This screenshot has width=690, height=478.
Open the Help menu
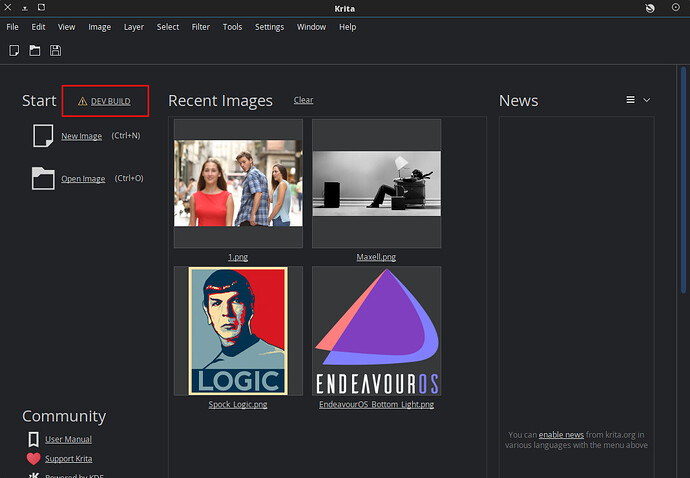click(x=347, y=27)
